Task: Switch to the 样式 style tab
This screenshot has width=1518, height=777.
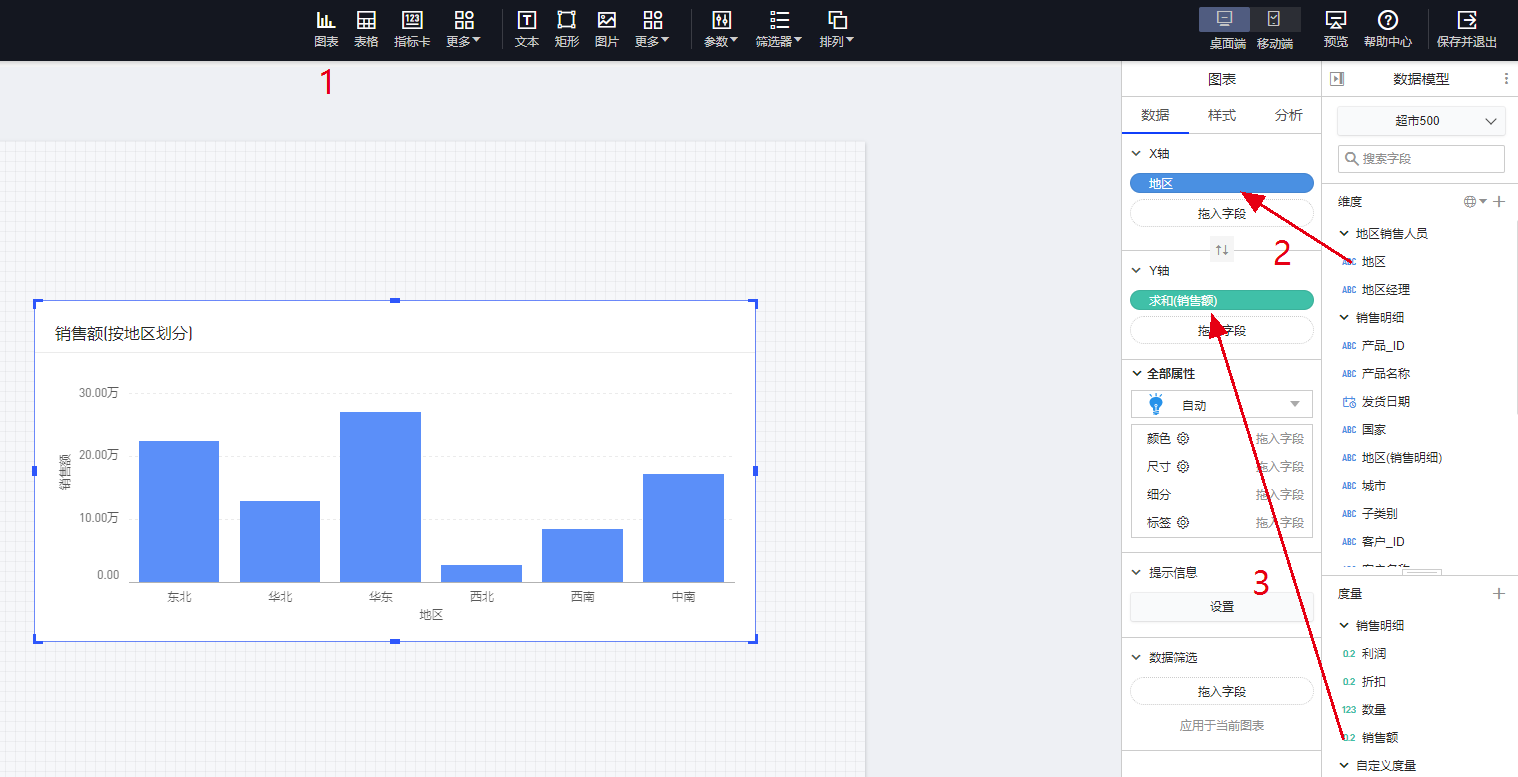Action: (1221, 115)
